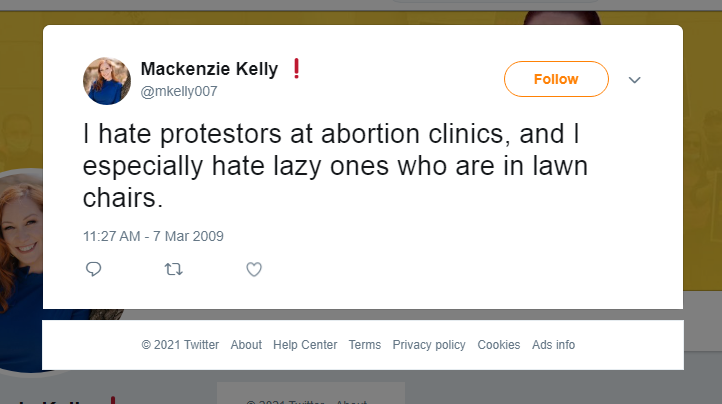Click the yellow profile banner behind the tweet
This screenshot has height=404, width=722.
pos(20,100)
